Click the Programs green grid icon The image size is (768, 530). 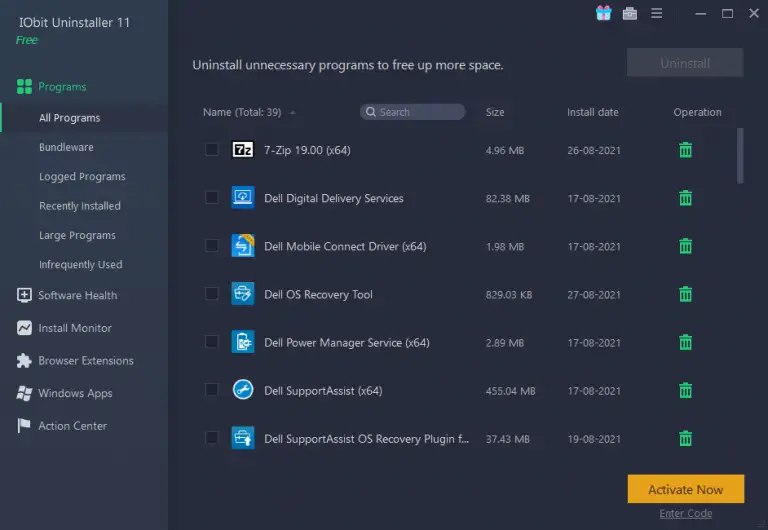24,87
